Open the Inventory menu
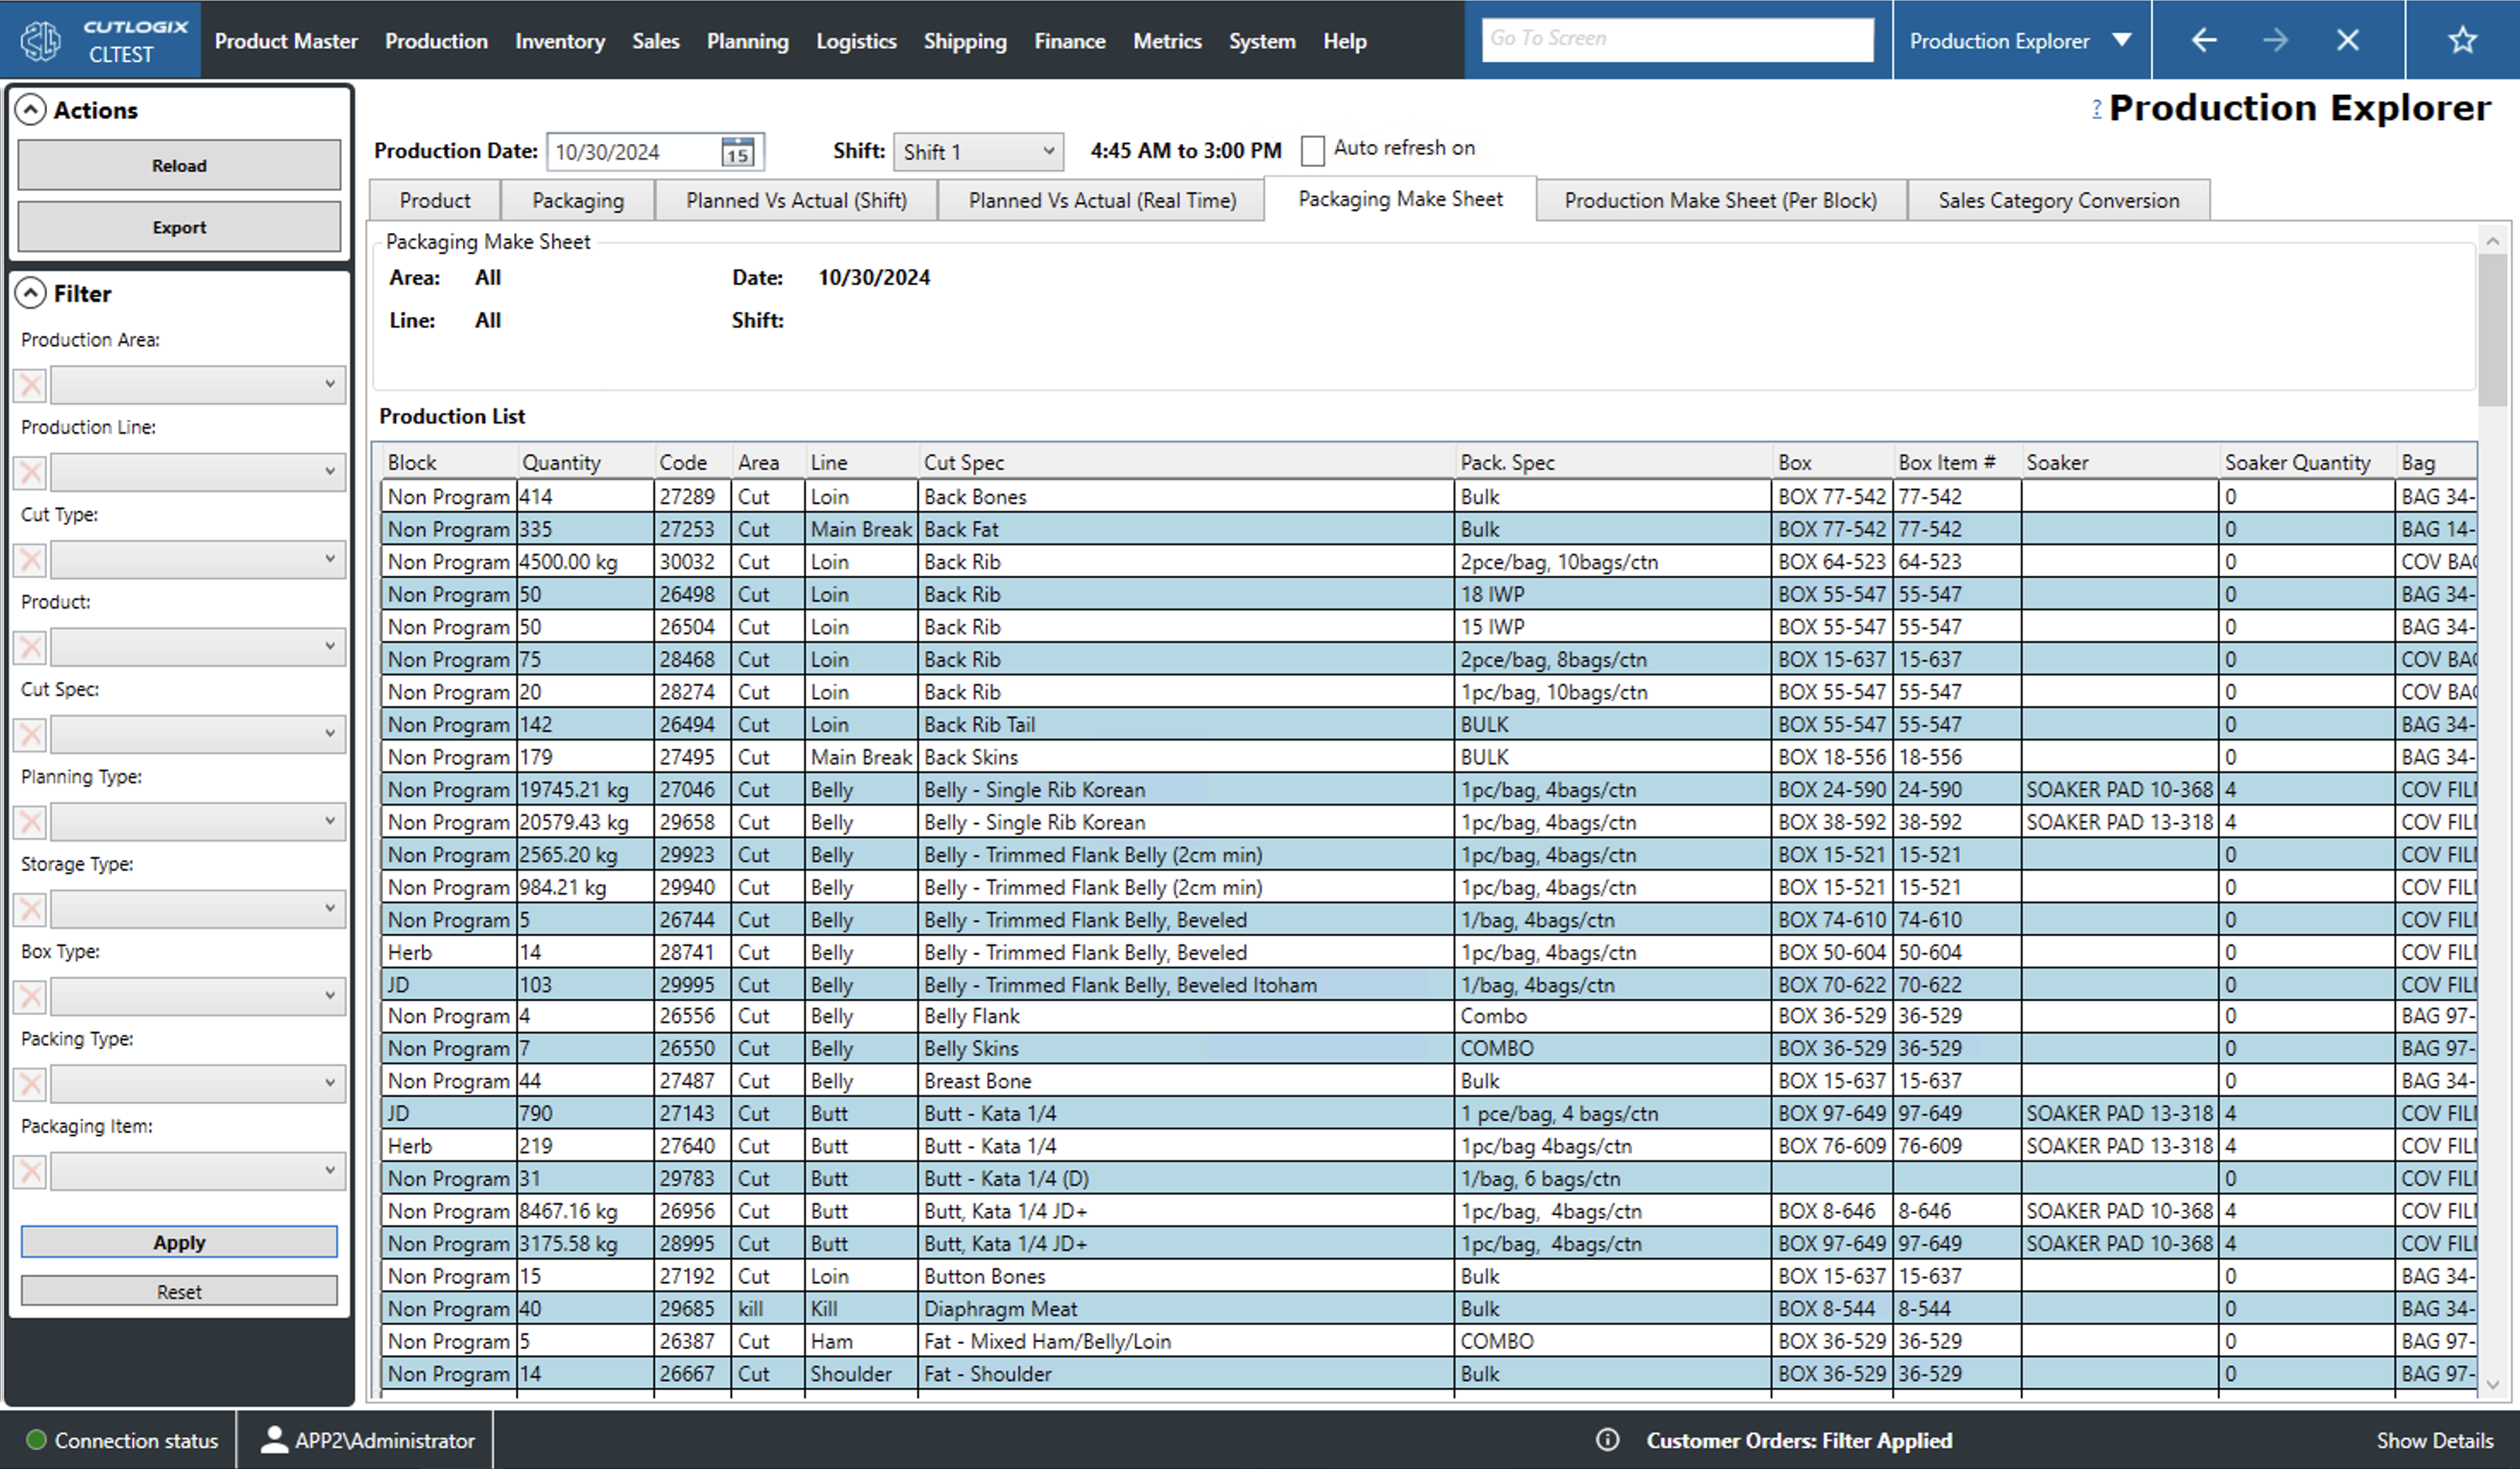The width and height of the screenshot is (2520, 1469). click(x=559, y=41)
